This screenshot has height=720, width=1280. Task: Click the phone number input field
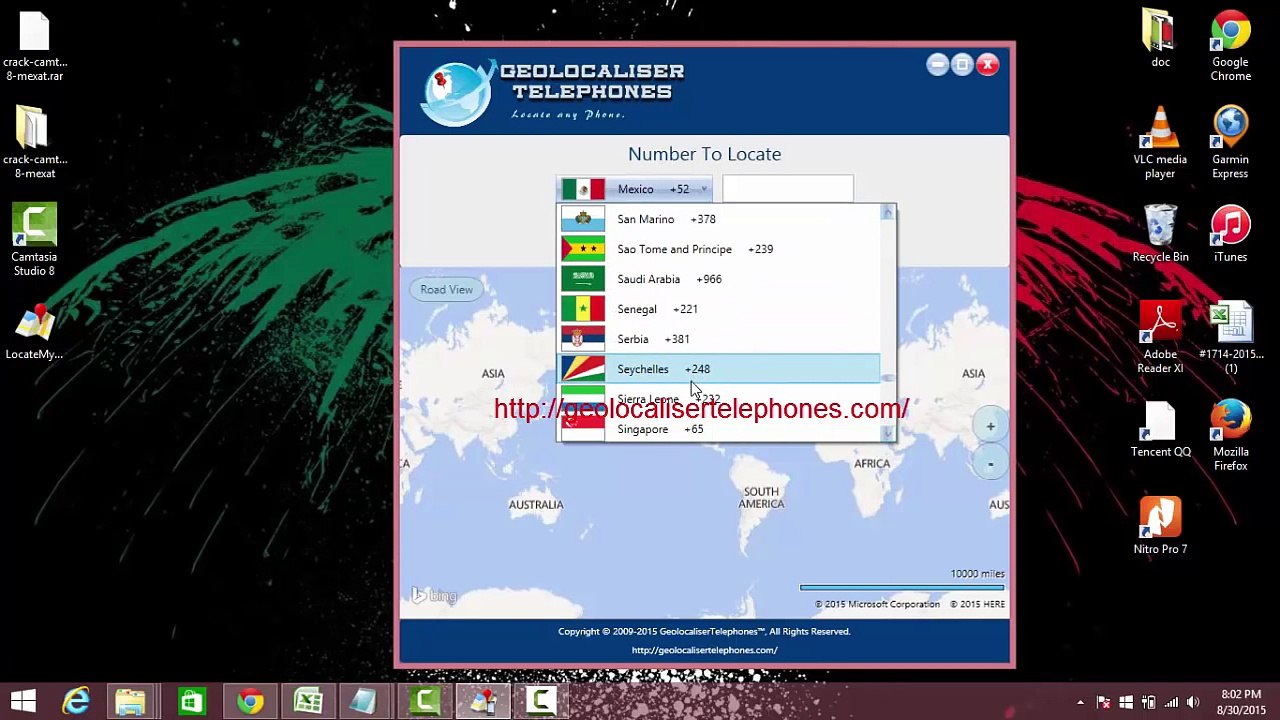(x=788, y=189)
